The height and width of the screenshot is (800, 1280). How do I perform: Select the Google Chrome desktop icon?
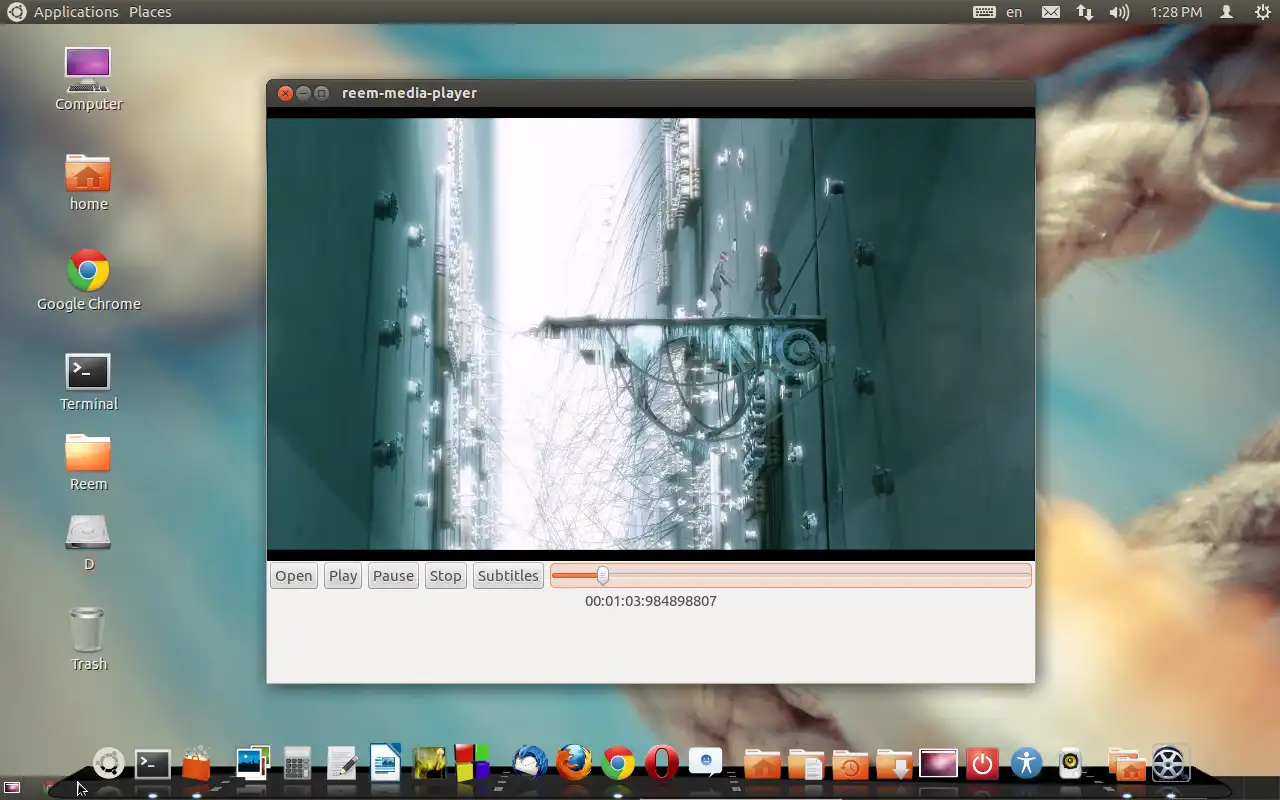point(88,280)
